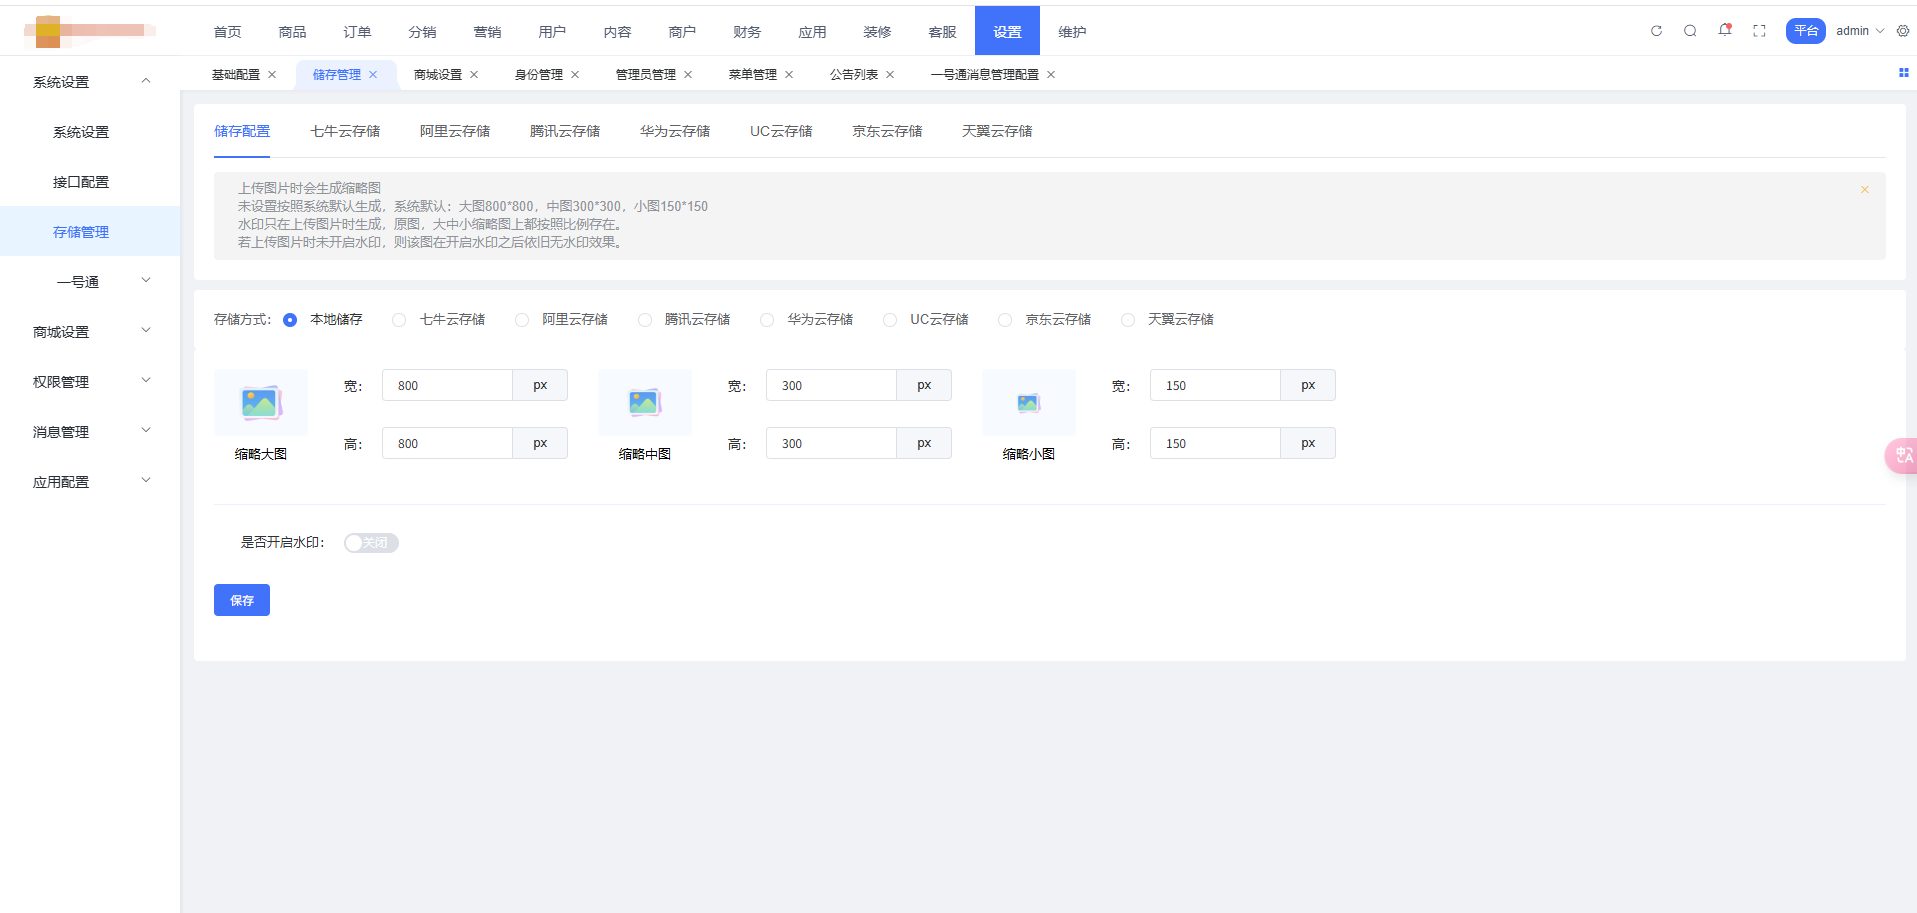Expand the 应用配置 sidebar group

(146, 481)
